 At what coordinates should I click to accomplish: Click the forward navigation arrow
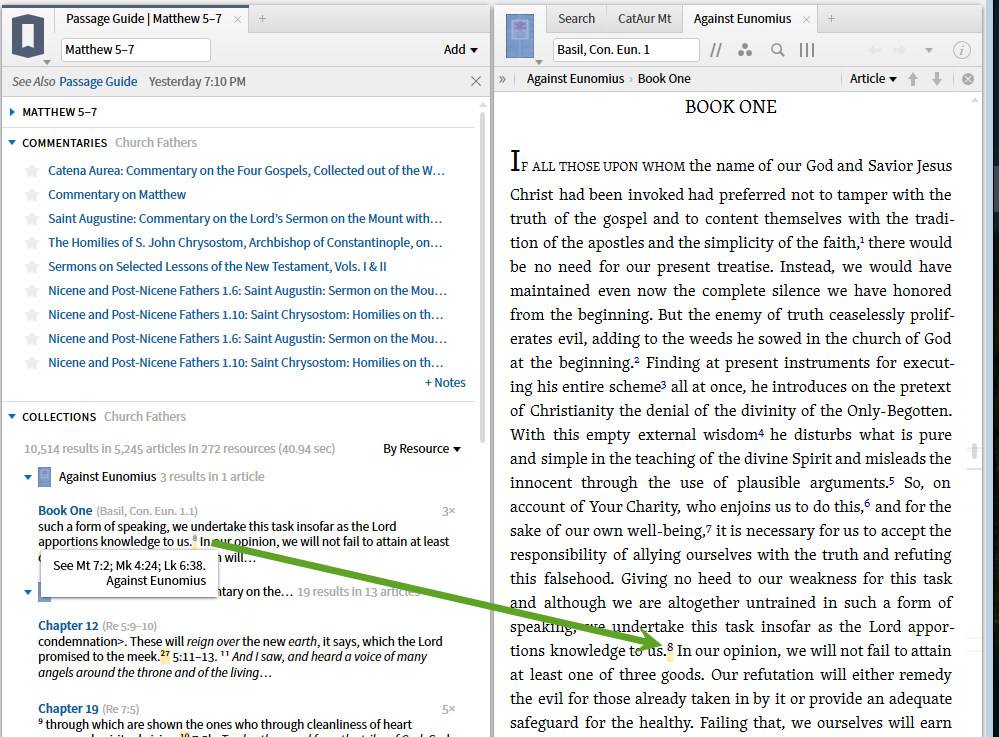point(899,50)
